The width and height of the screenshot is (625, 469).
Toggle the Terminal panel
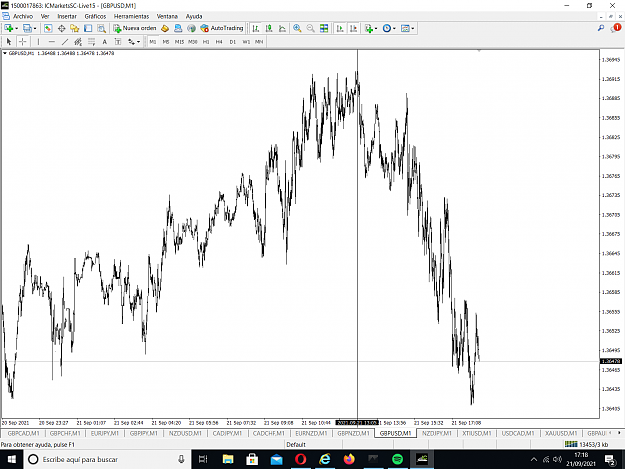tap(88, 28)
